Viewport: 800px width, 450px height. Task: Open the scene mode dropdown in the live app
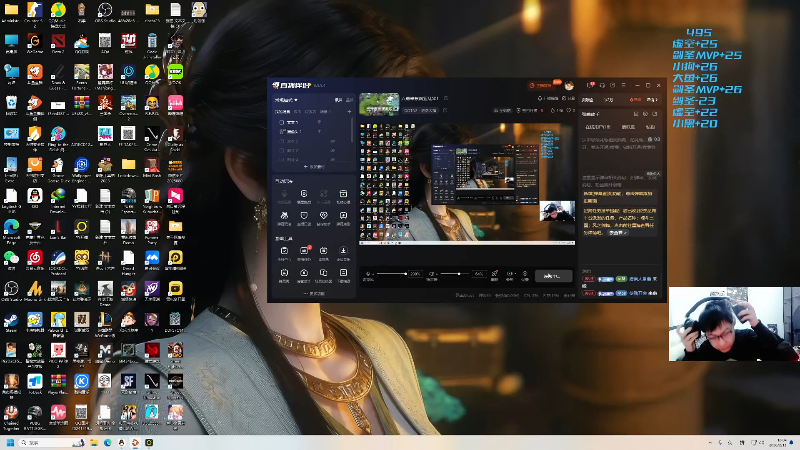[x=286, y=100]
